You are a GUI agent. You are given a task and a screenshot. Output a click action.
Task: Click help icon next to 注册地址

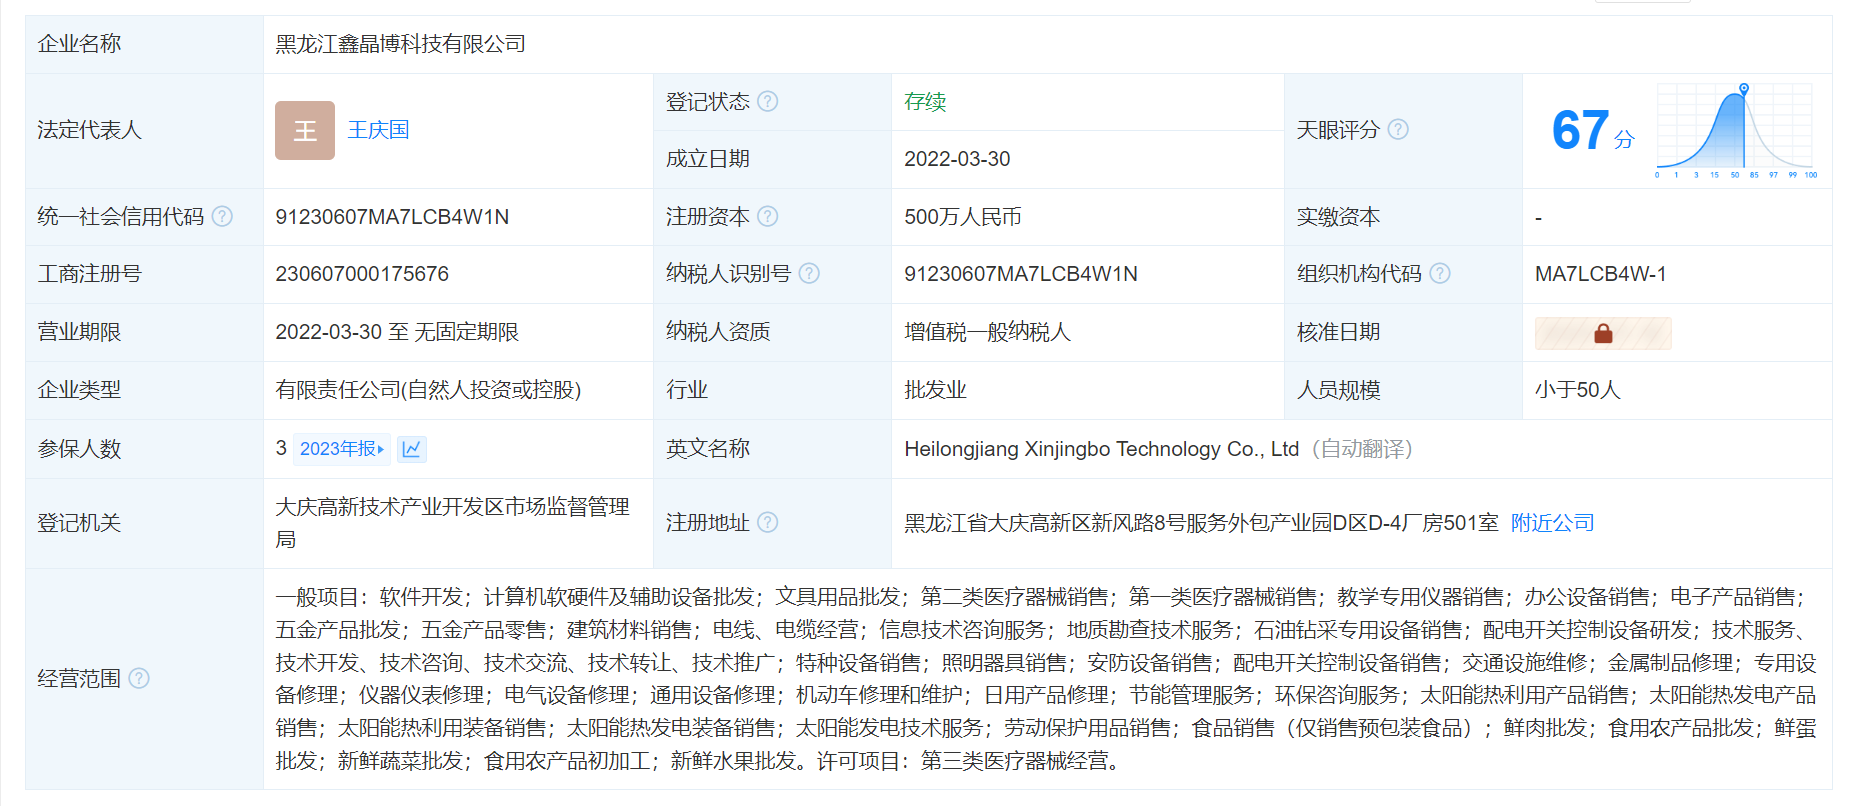pos(767,522)
